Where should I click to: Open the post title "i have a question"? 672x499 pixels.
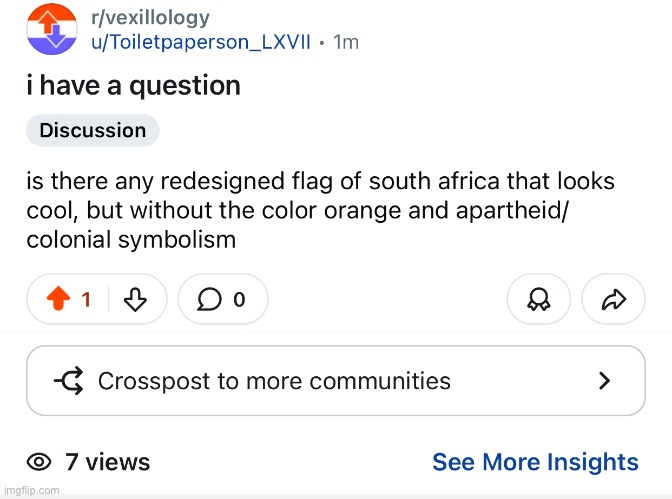coord(134,85)
